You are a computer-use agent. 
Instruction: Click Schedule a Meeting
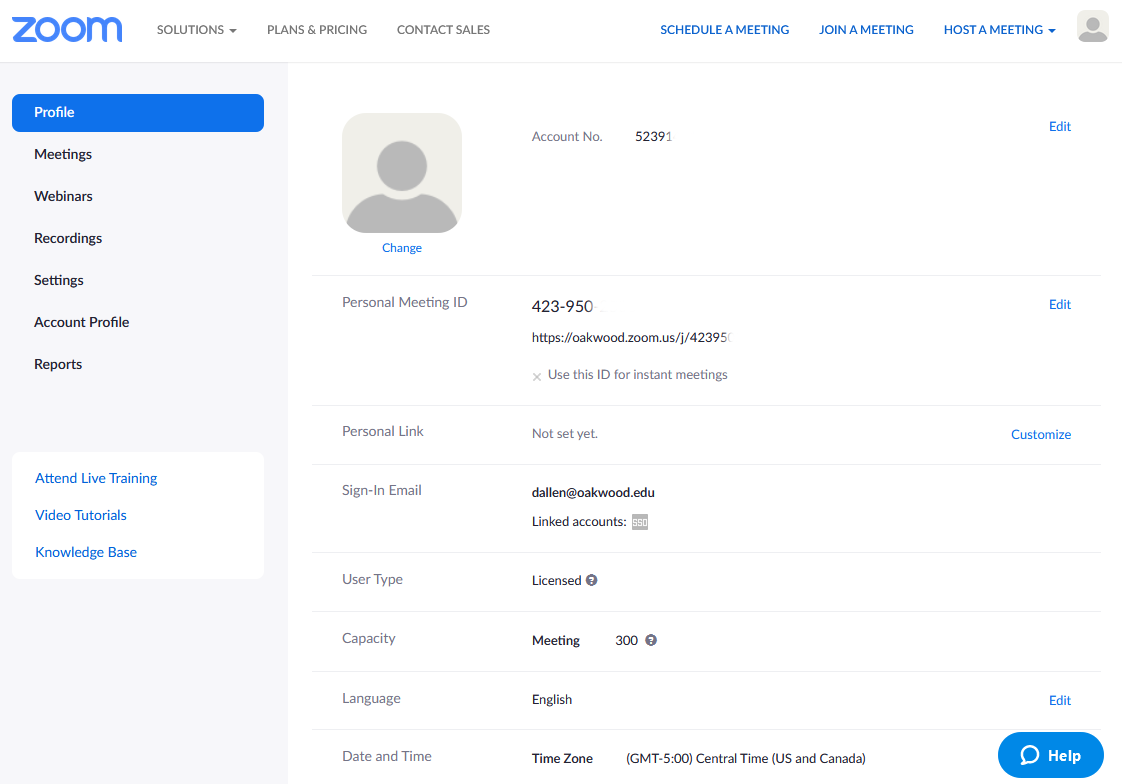[x=724, y=30]
